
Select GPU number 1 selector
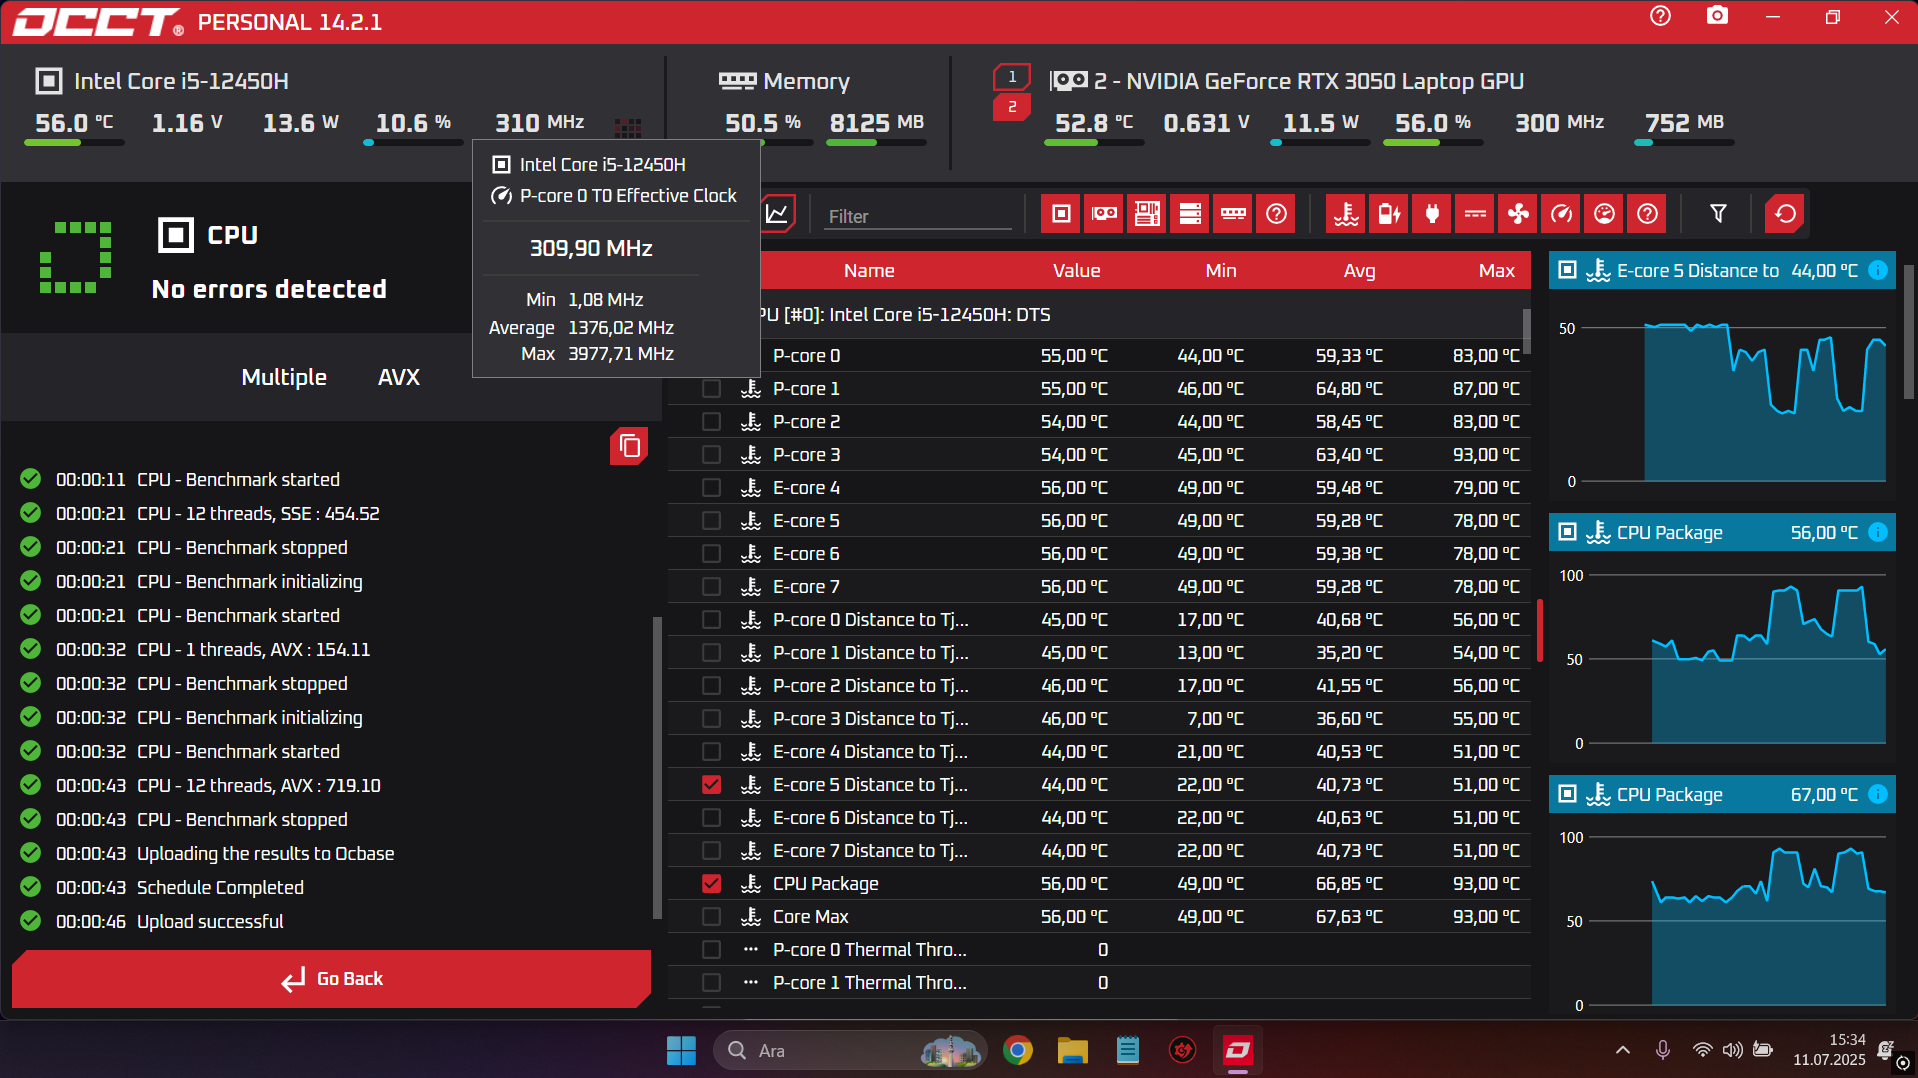pos(1012,77)
